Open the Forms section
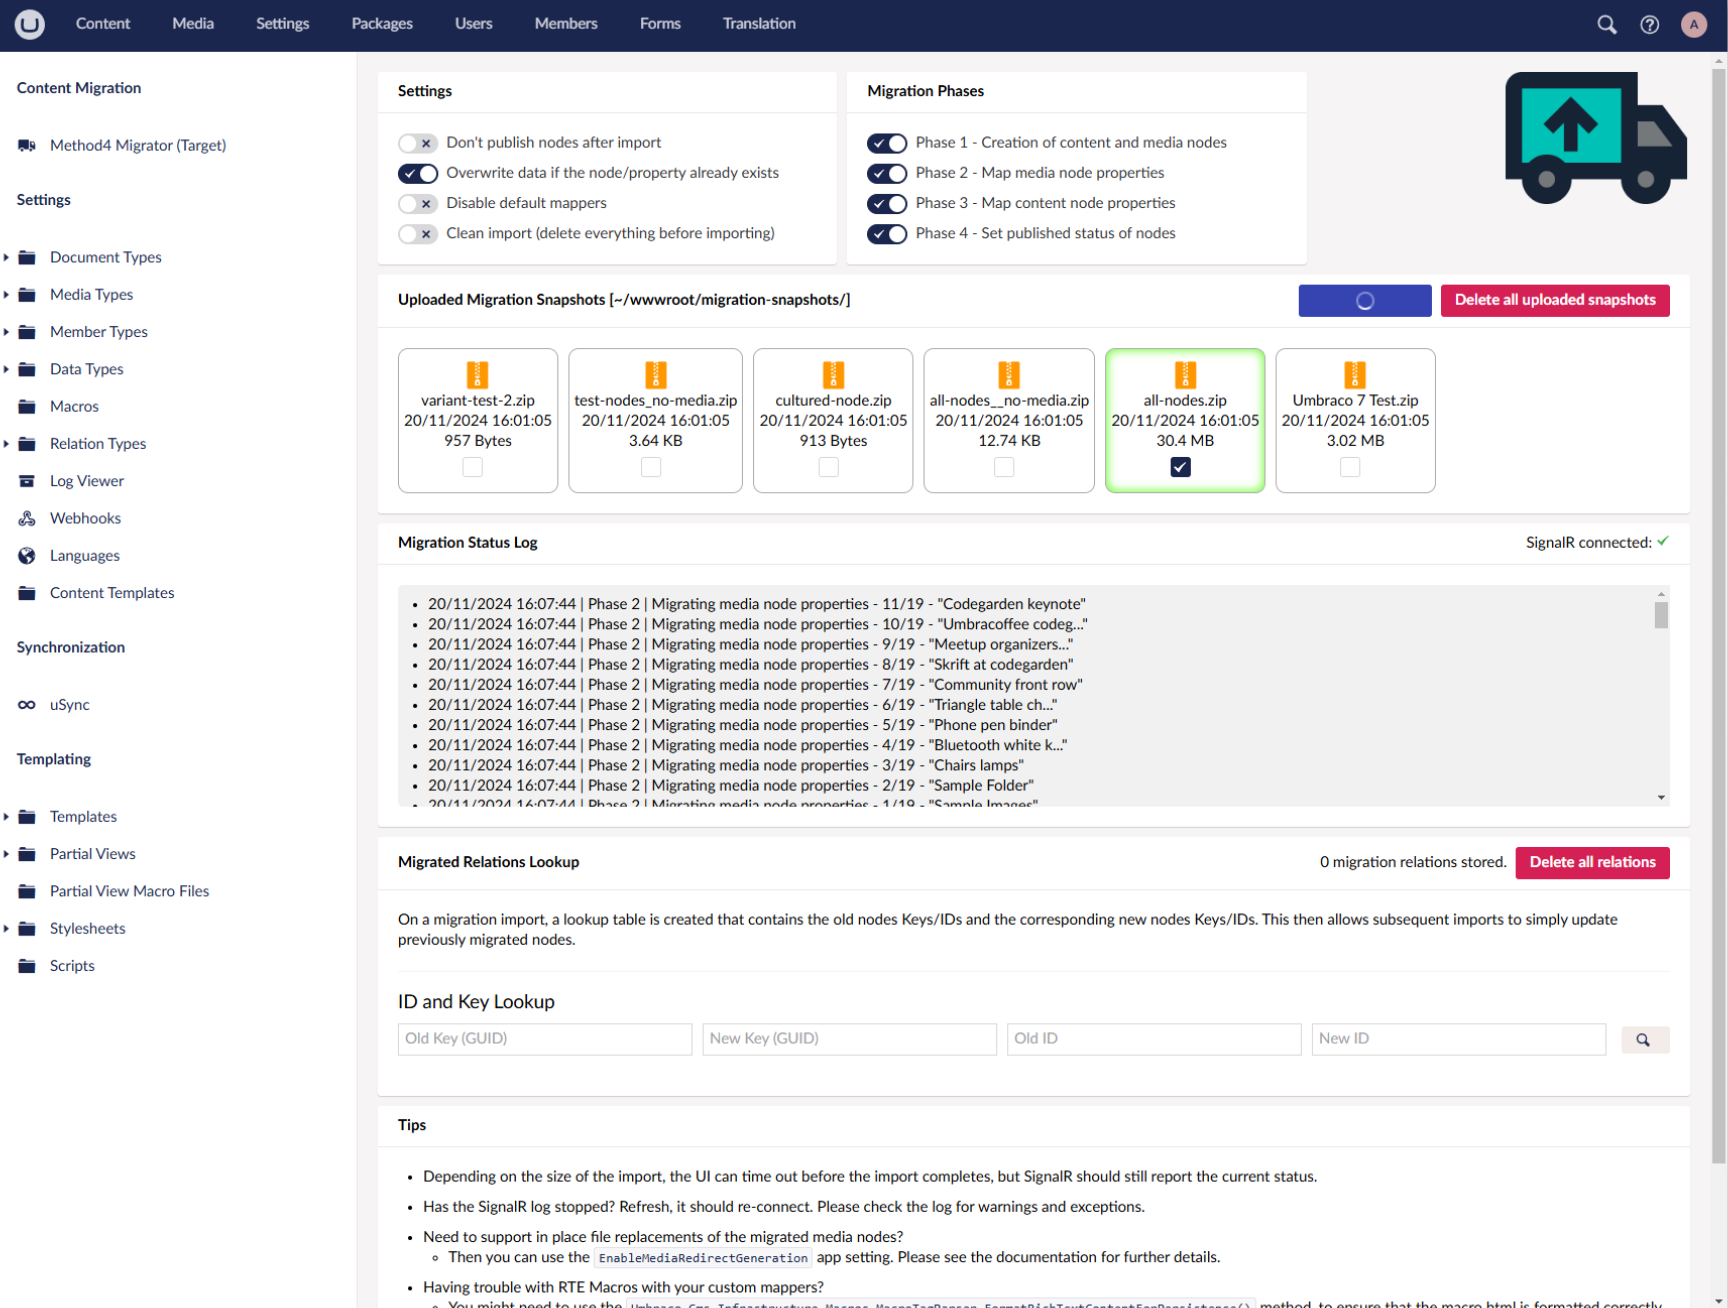 pyautogui.click(x=660, y=24)
